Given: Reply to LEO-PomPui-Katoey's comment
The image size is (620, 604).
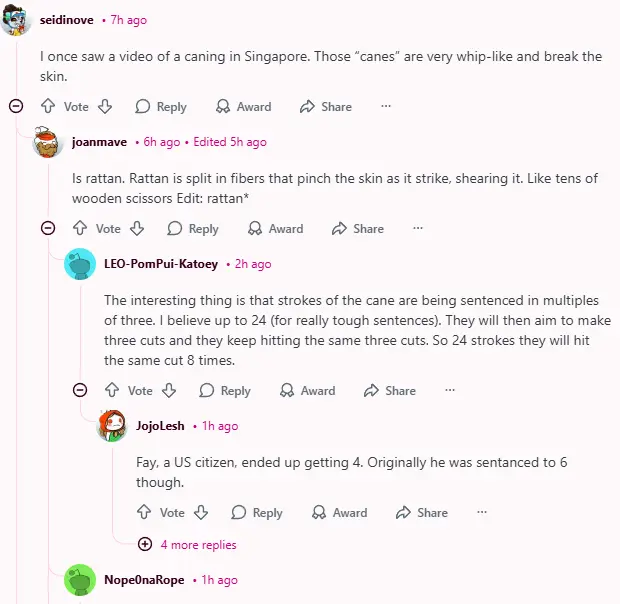Looking at the screenshot, I should pyautogui.click(x=225, y=391).
